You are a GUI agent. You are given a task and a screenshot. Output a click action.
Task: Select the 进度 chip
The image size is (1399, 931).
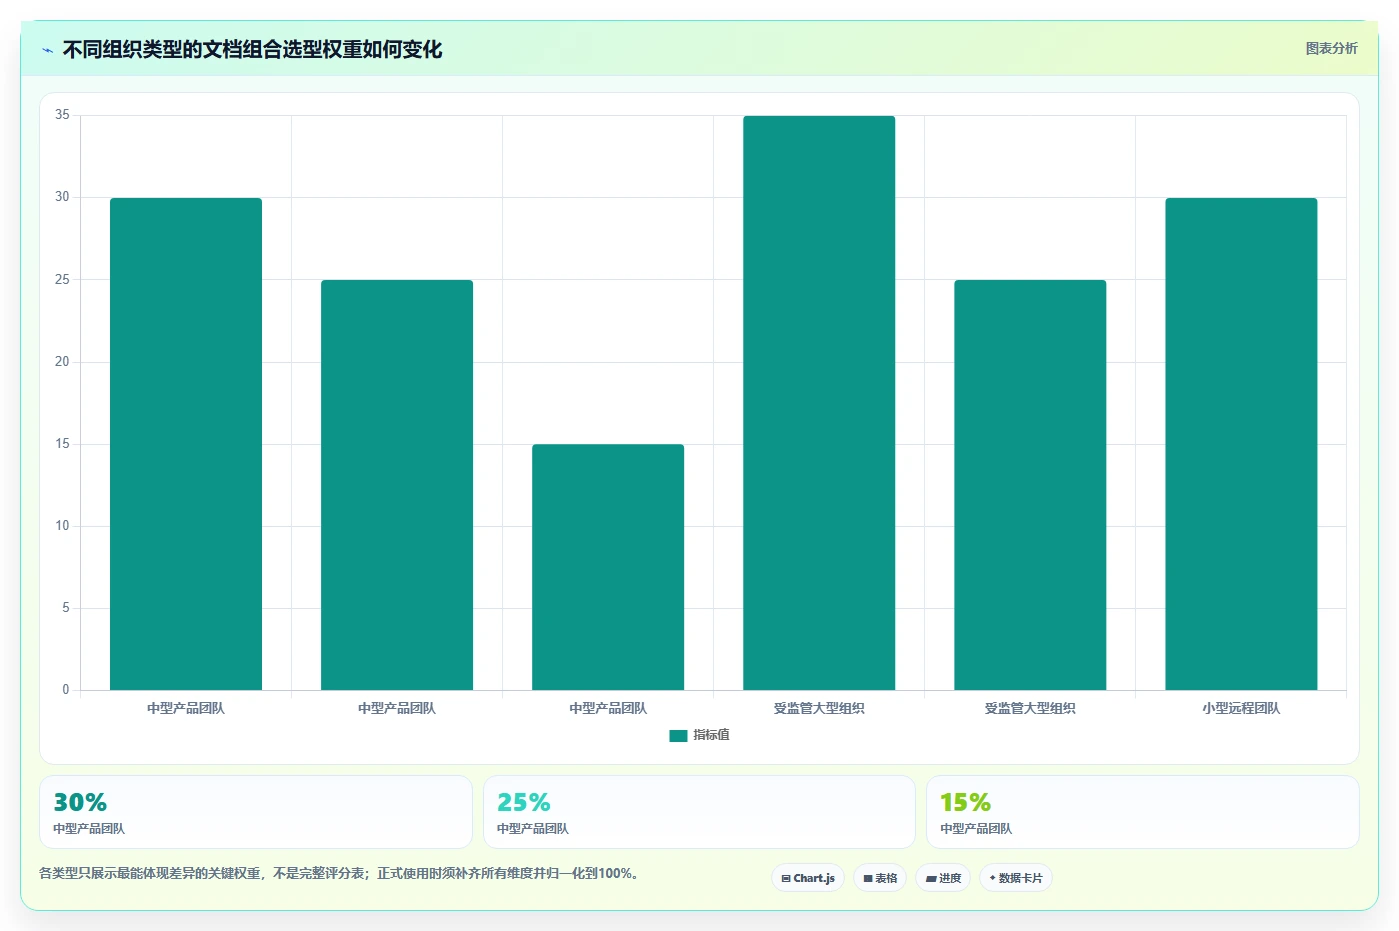pyautogui.click(x=943, y=878)
